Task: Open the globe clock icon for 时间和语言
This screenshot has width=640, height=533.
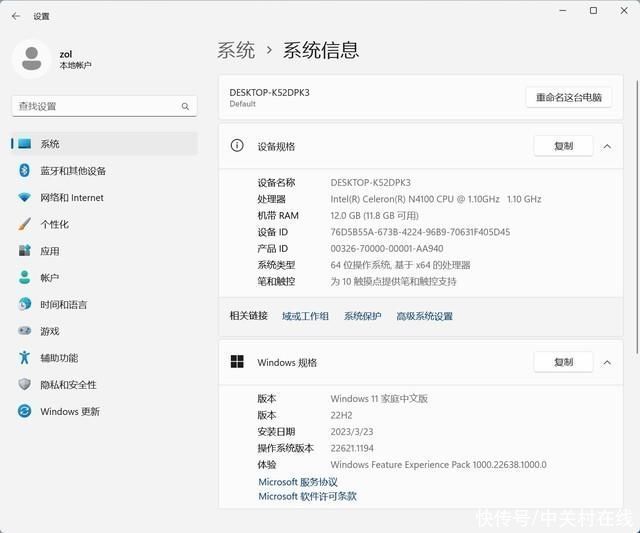Action: tap(24, 304)
